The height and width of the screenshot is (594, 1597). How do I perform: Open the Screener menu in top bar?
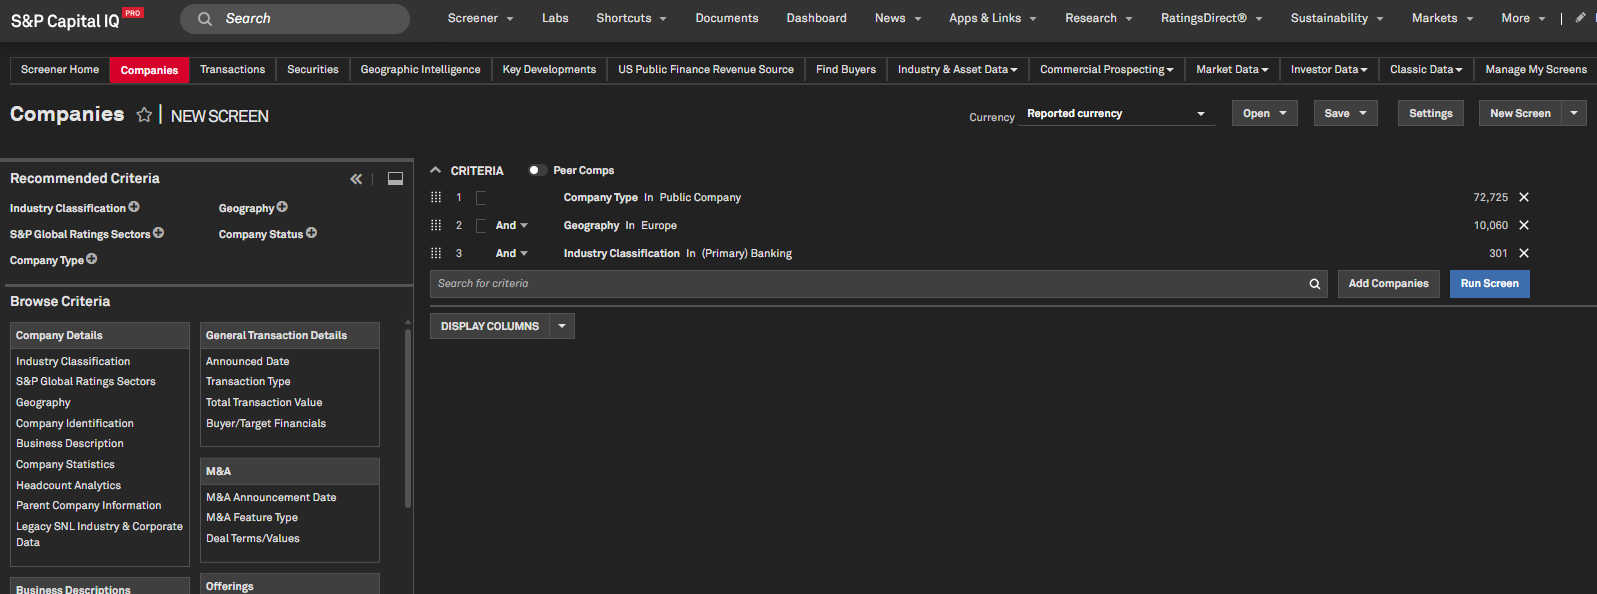click(x=480, y=18)
